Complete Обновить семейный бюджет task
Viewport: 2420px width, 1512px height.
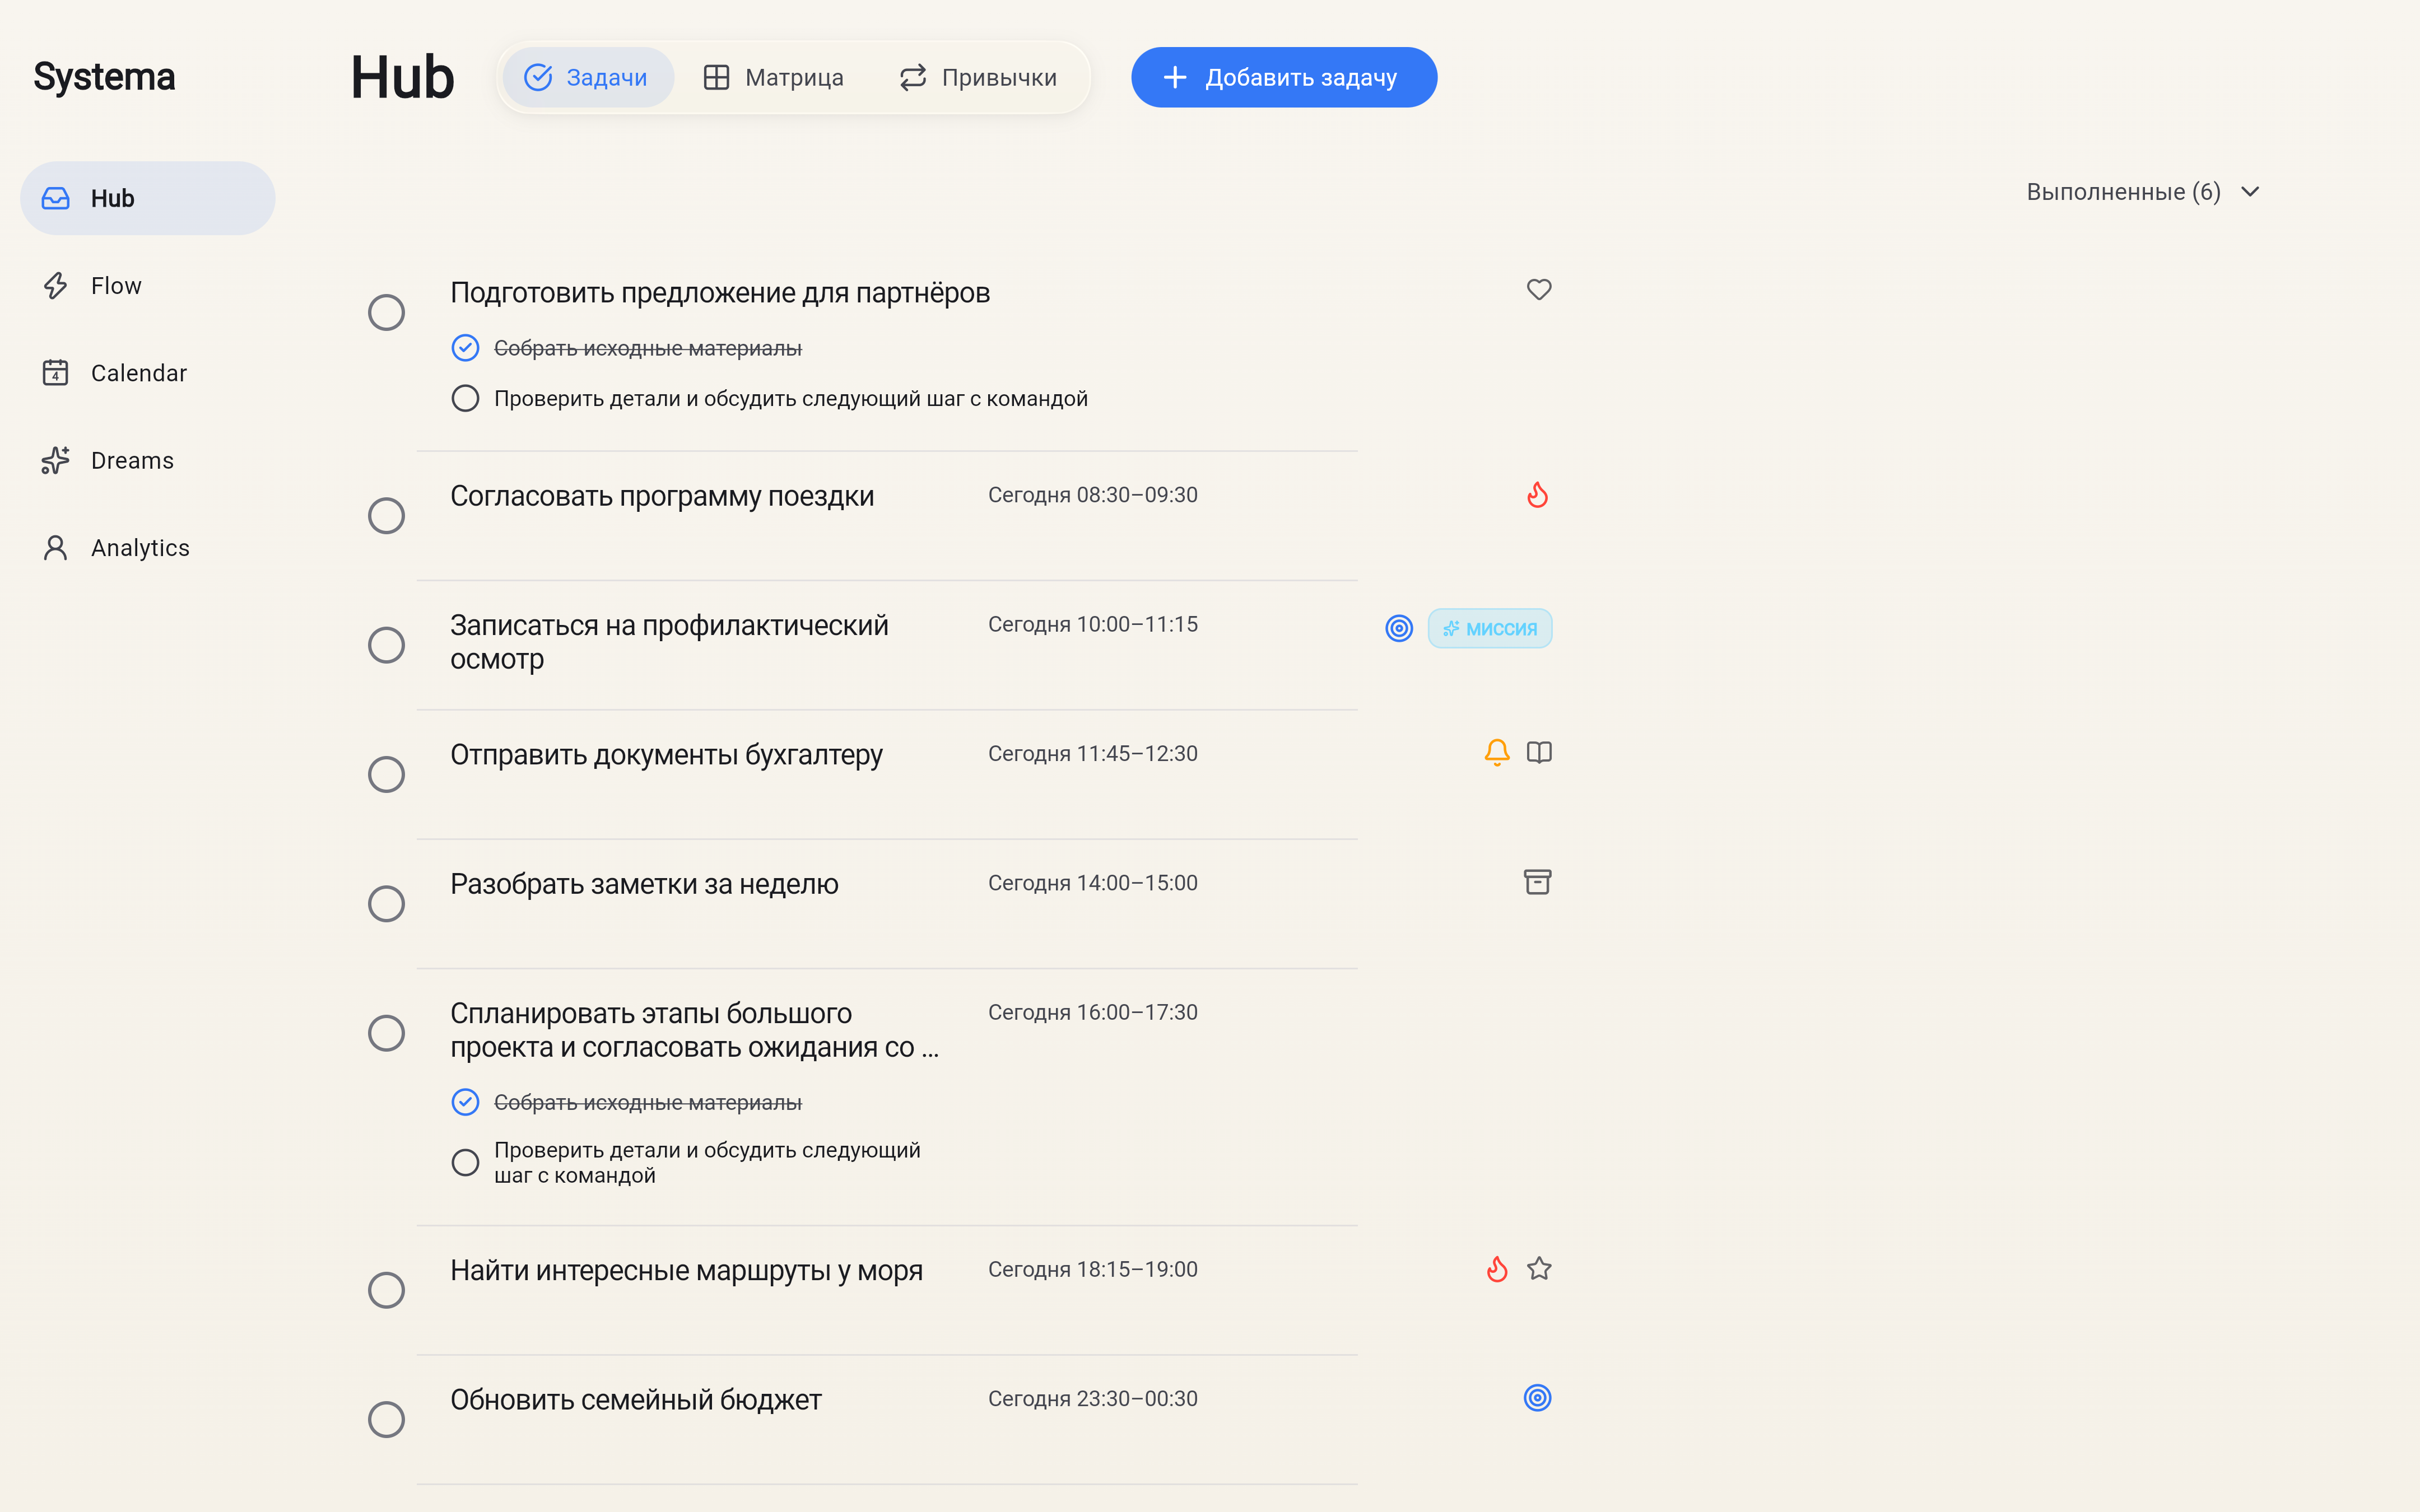(386, 1420)
